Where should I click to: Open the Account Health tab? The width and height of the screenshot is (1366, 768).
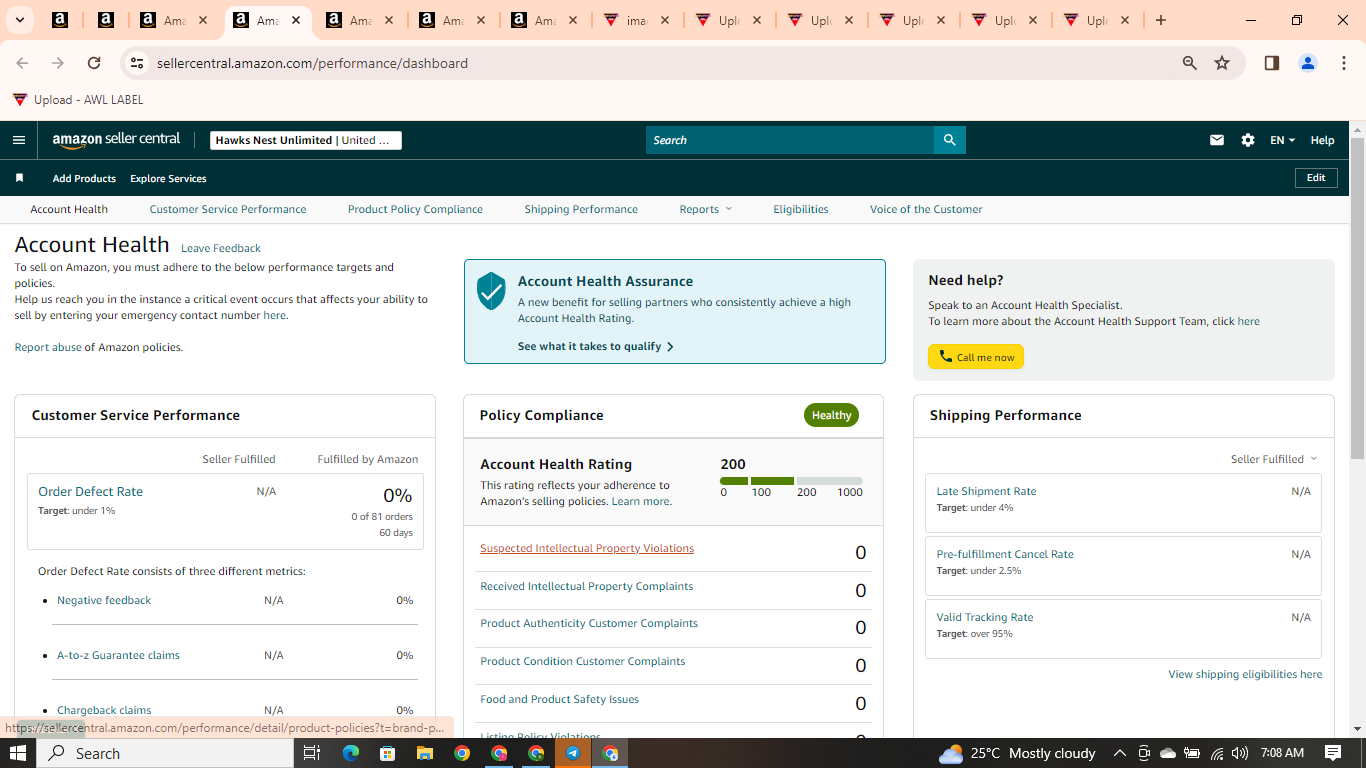[x=69, y=209]
